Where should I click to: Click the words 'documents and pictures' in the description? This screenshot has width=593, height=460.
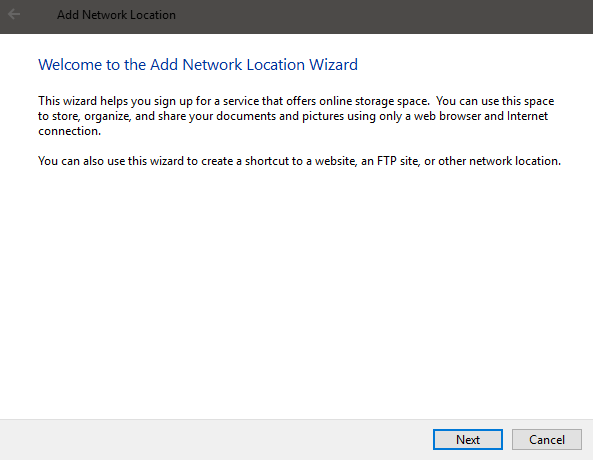280,116
